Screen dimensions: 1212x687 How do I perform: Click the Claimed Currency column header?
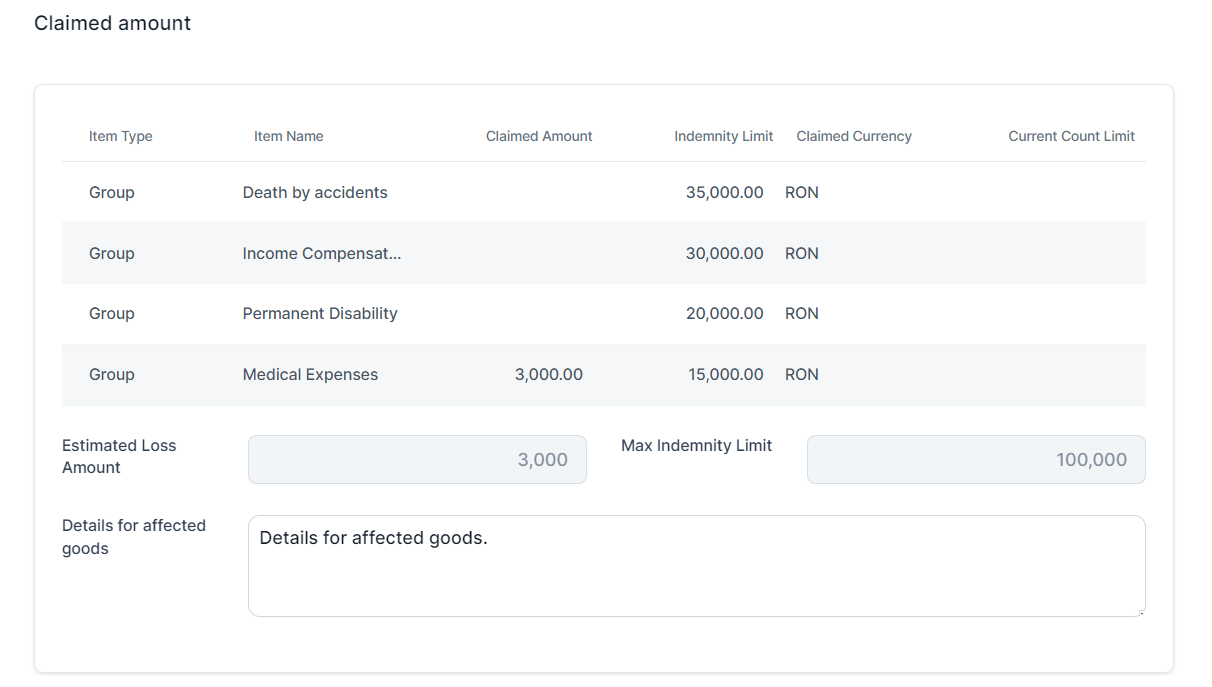pos(853,136)
